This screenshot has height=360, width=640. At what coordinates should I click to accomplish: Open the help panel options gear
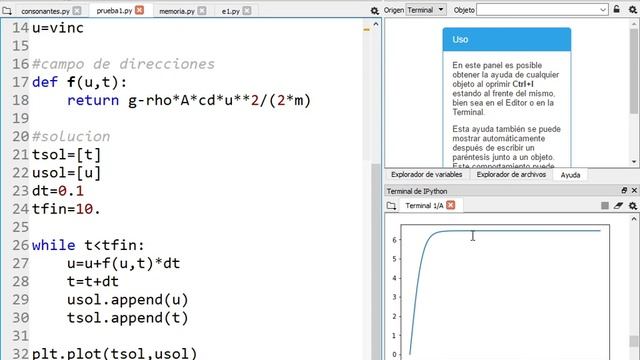tap(633, 9)
